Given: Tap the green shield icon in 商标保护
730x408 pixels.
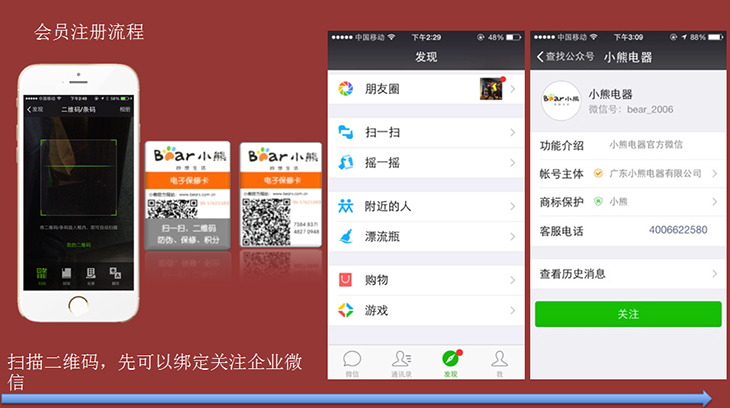Looking at the screenshot, I should pos(598,202).
